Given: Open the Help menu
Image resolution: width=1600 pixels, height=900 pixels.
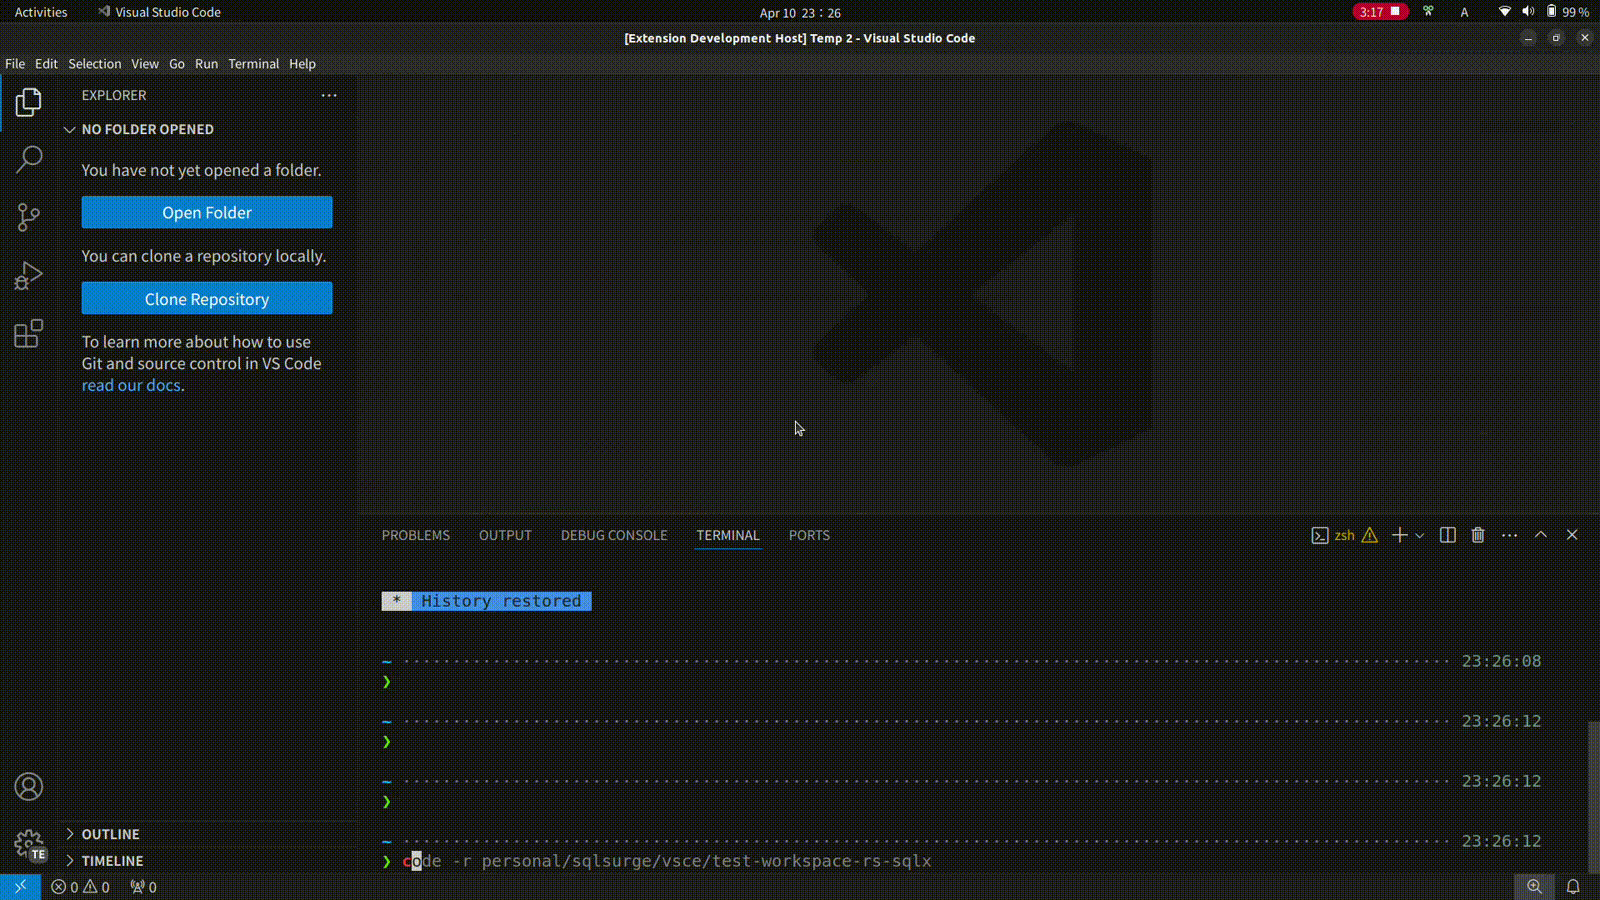Looking at the screenshot, I should coord(302,63).
